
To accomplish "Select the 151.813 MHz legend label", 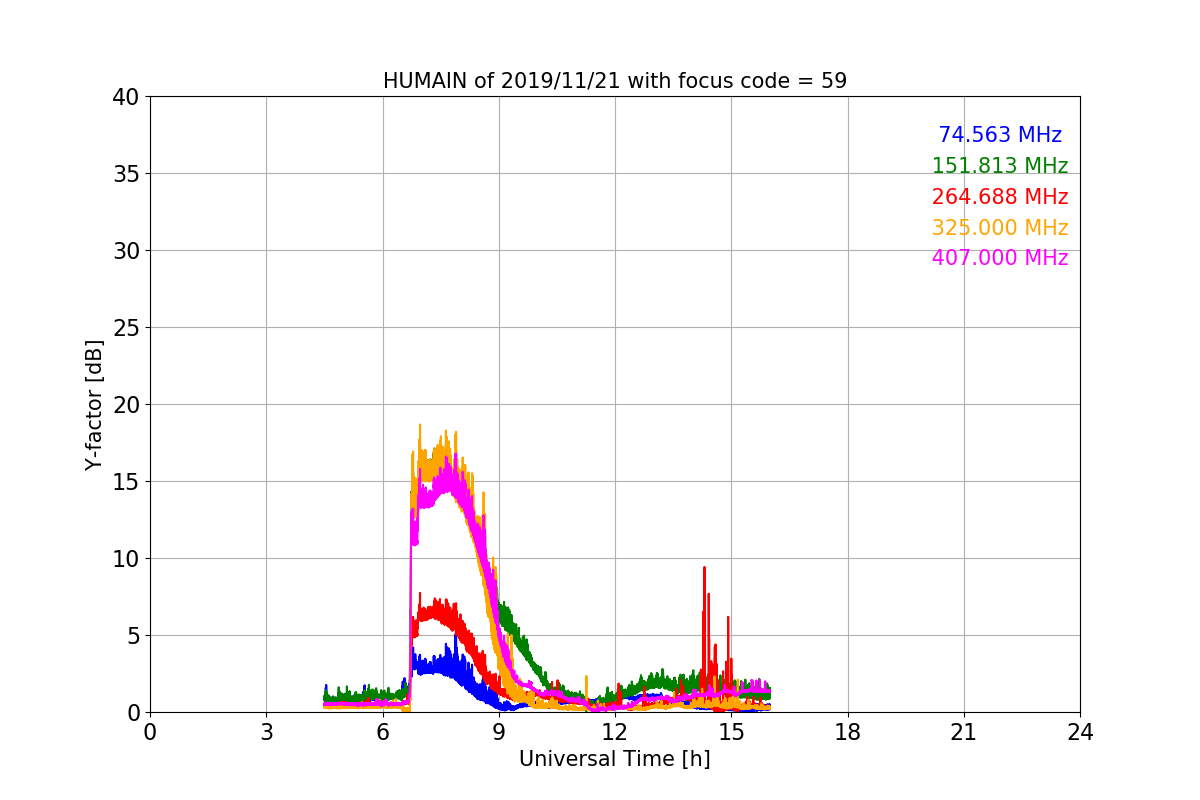I will [1000, 166].
